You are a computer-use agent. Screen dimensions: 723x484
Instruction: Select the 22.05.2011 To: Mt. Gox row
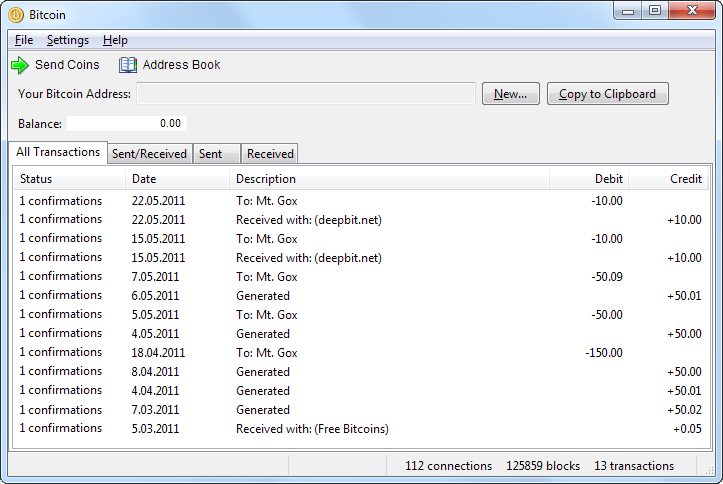[361, 201]
